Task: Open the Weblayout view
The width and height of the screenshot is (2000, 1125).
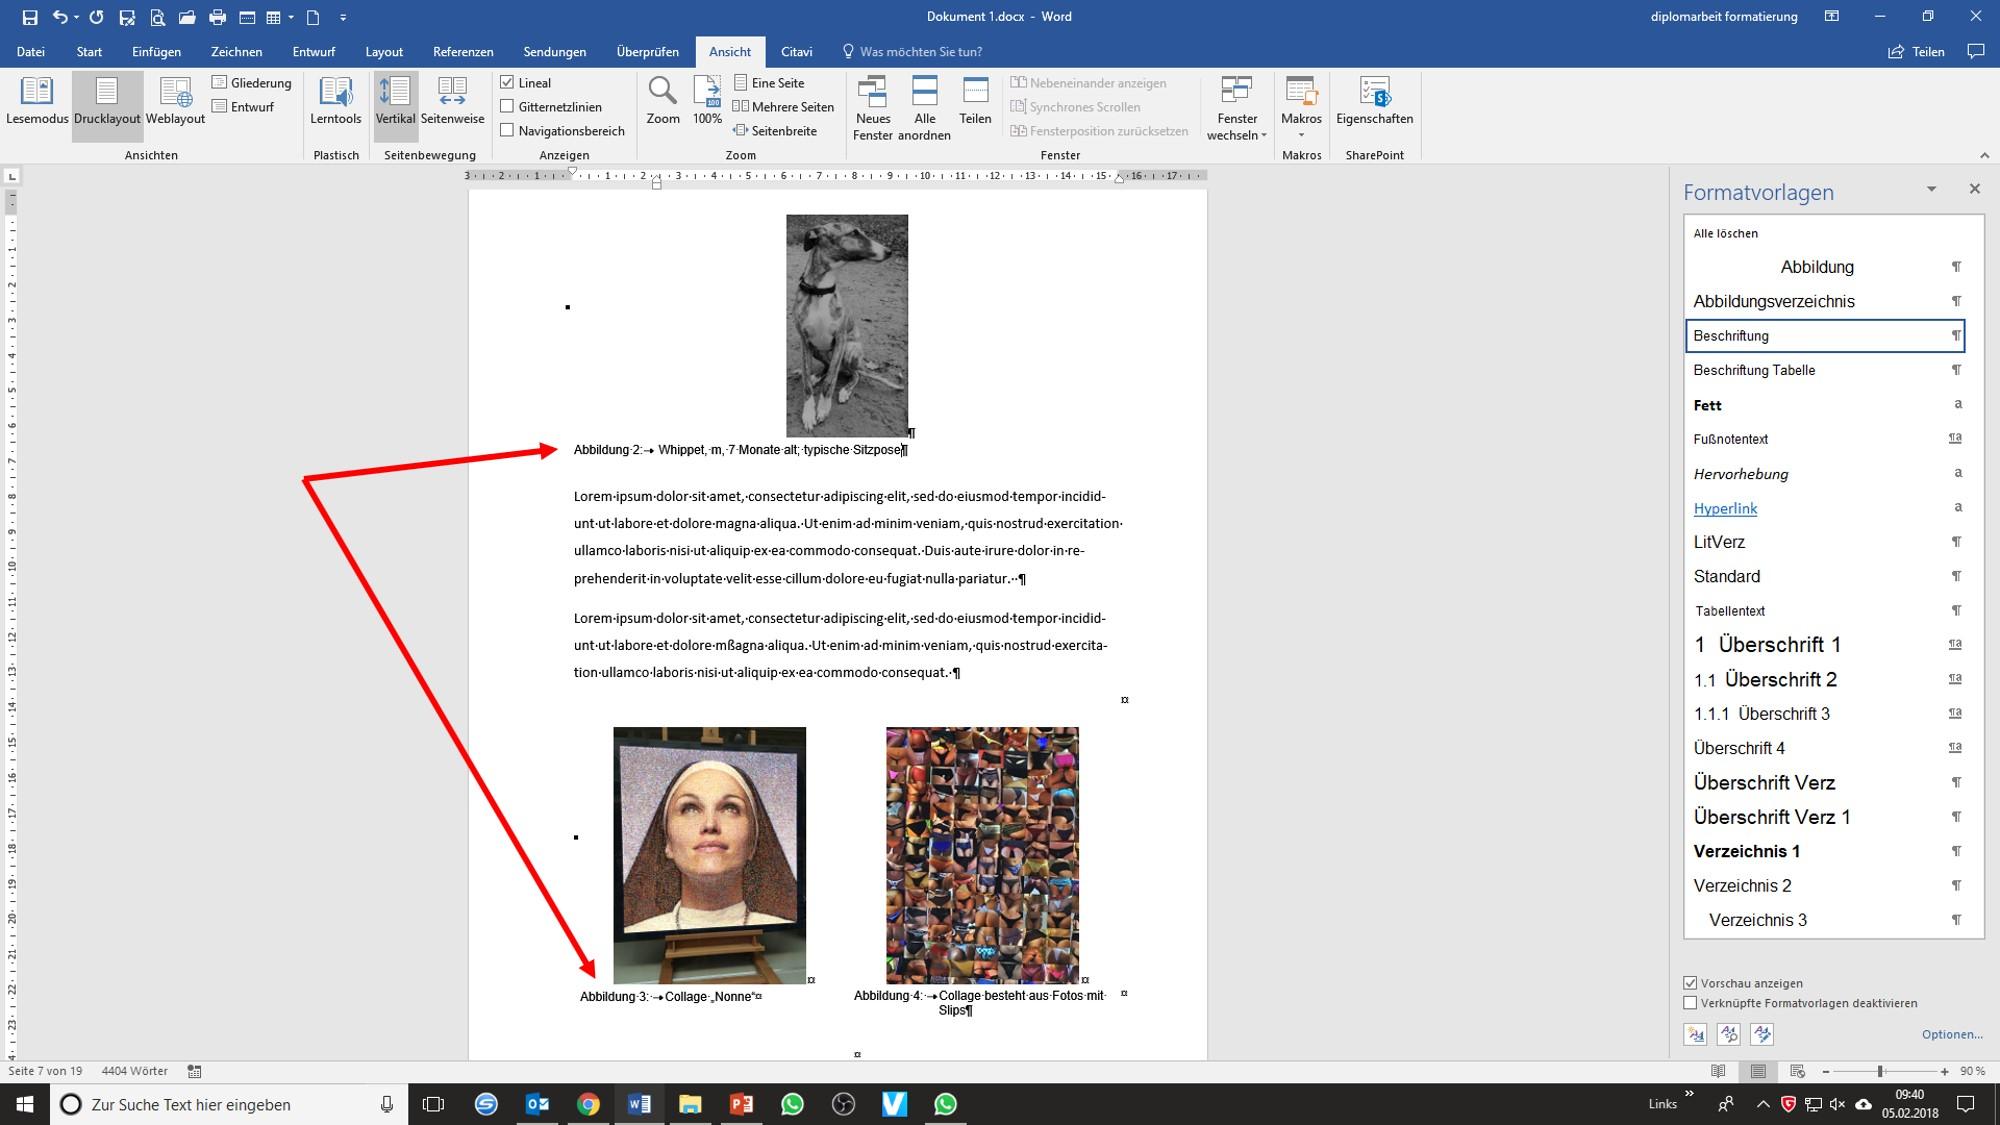Action: tap(175, 102)
